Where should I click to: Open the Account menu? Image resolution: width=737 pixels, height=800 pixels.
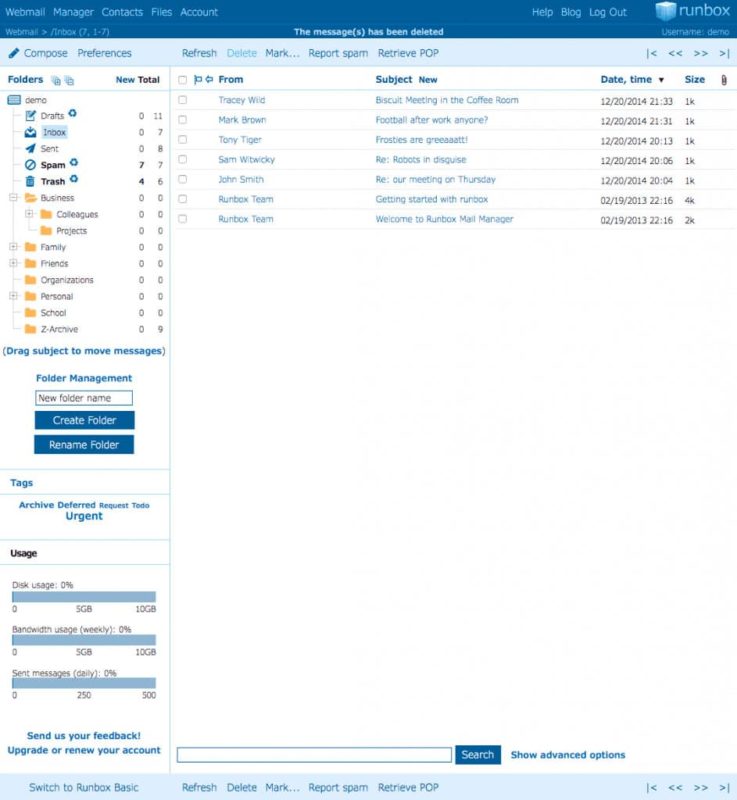tap(199, 12)
